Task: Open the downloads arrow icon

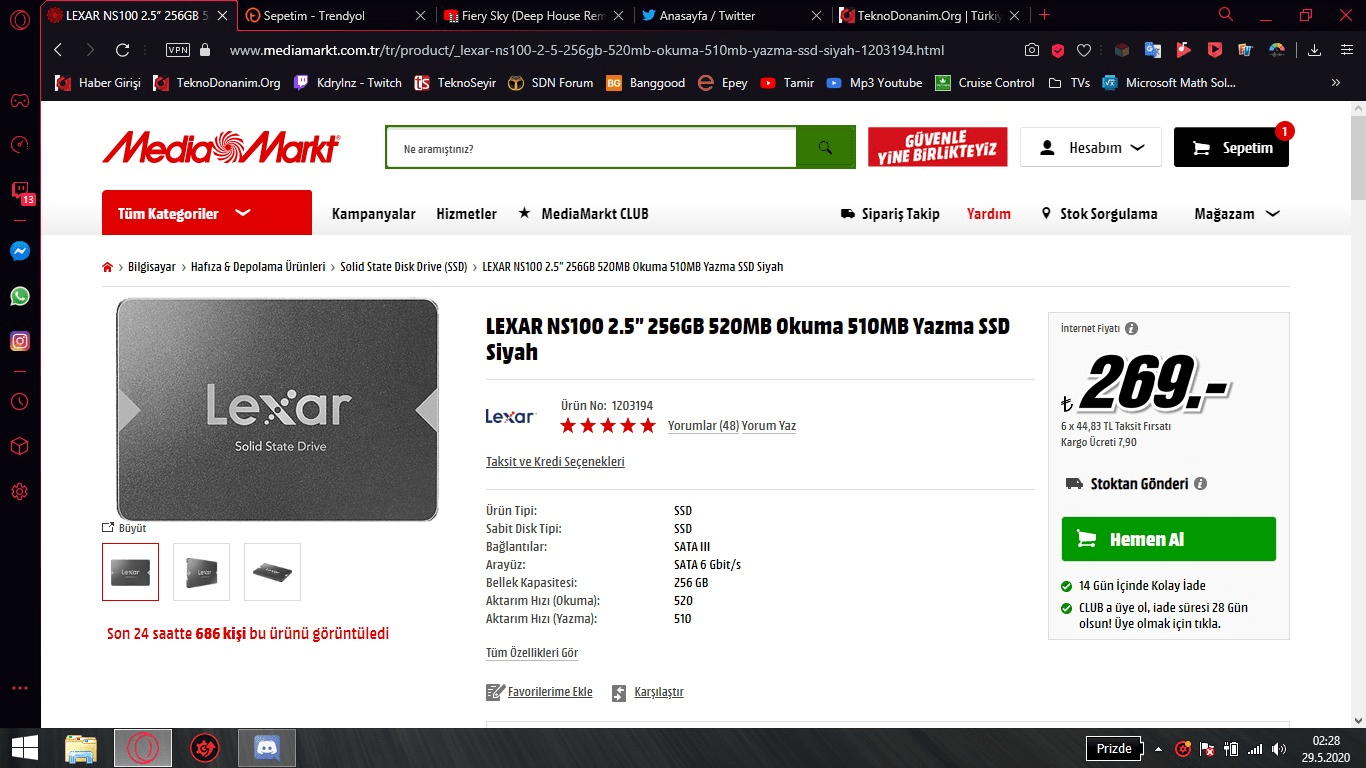Action: [x=1315, y=50]
